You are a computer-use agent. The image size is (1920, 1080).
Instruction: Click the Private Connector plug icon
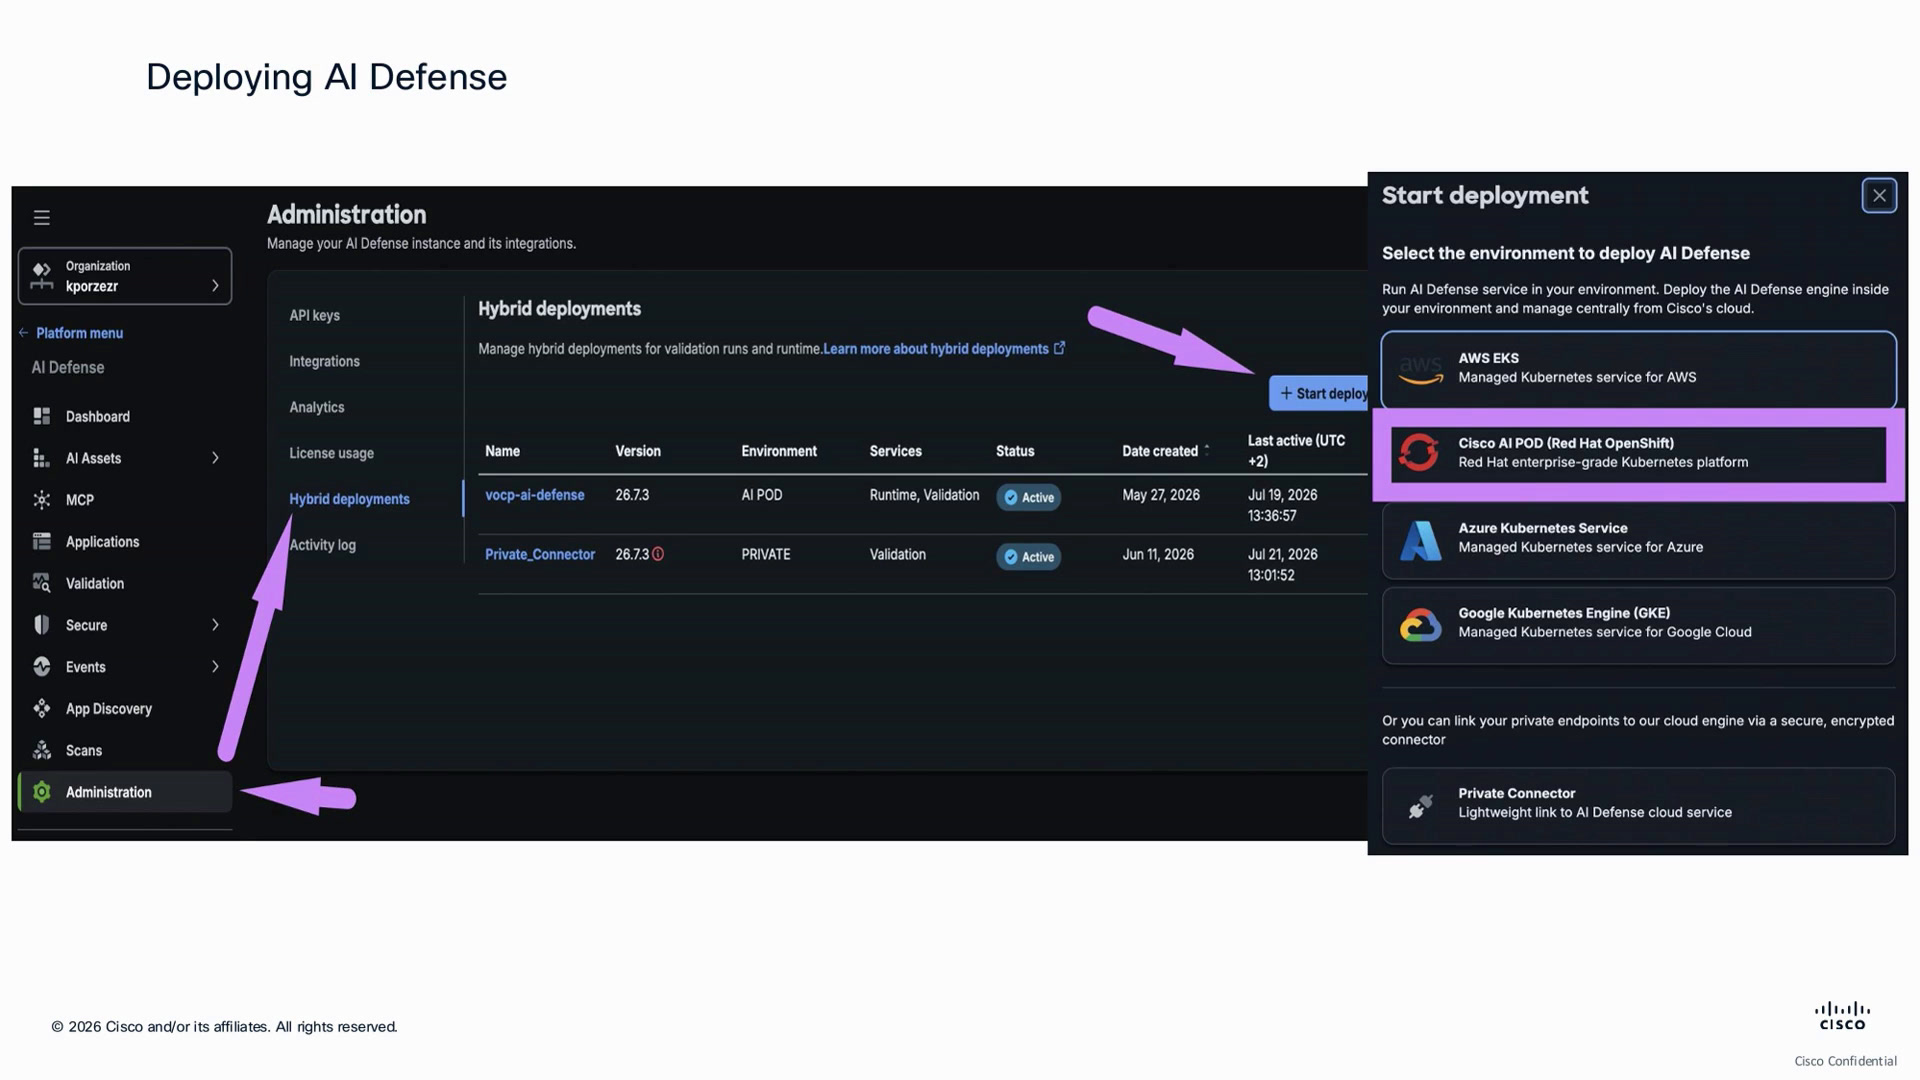pos(1420,805)
